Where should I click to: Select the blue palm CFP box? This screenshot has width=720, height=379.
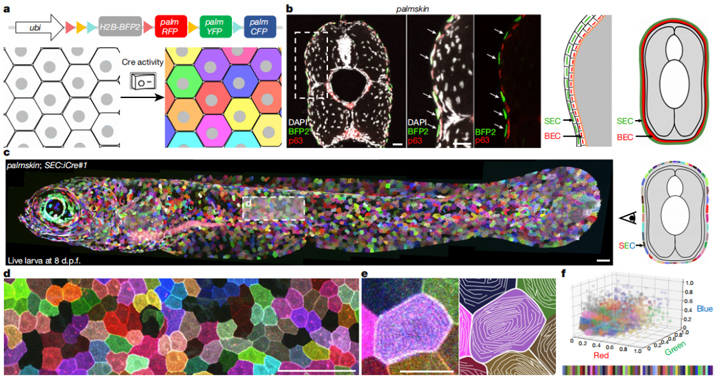(x=259, y=27)
